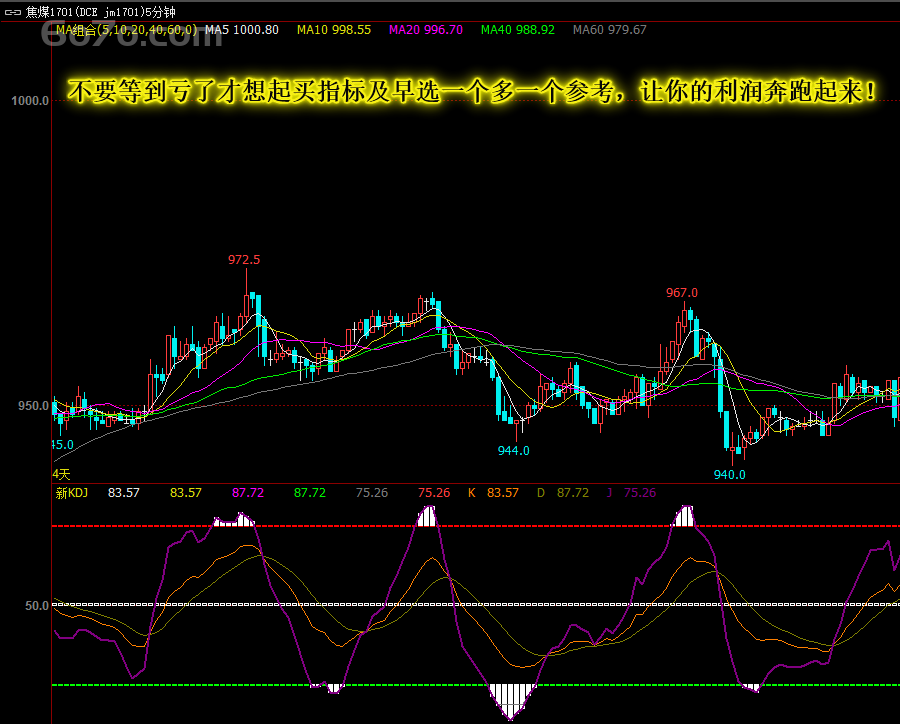The height and width of the screenshot is (724, 900).
Task: Click the purple J 75.26 readout
Action: click(631, 493)
